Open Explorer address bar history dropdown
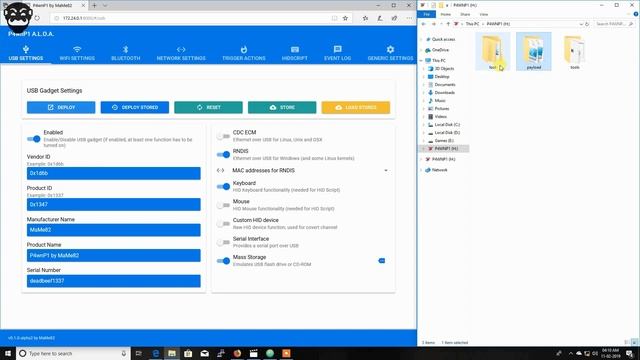 (581, 24)
